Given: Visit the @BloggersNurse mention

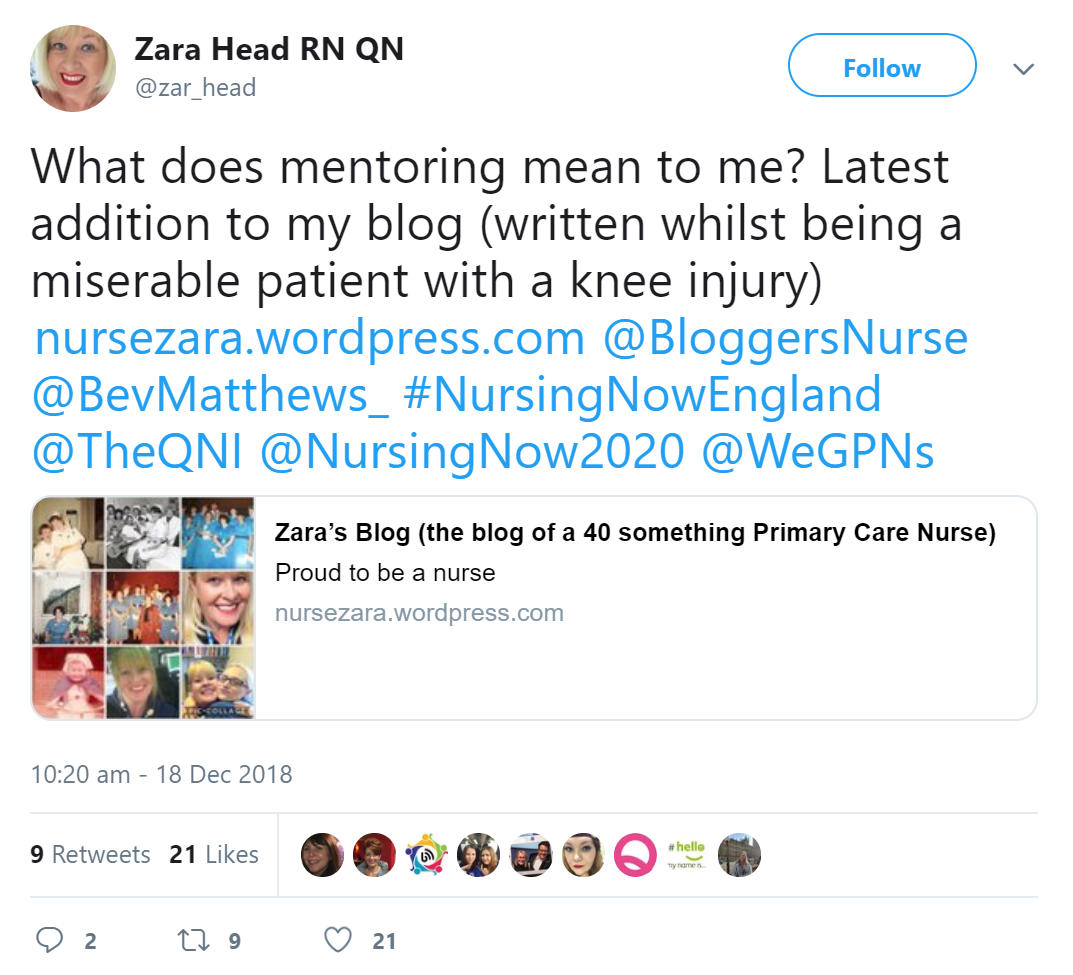Looking at the screenshot, I should tap(785, 338).
